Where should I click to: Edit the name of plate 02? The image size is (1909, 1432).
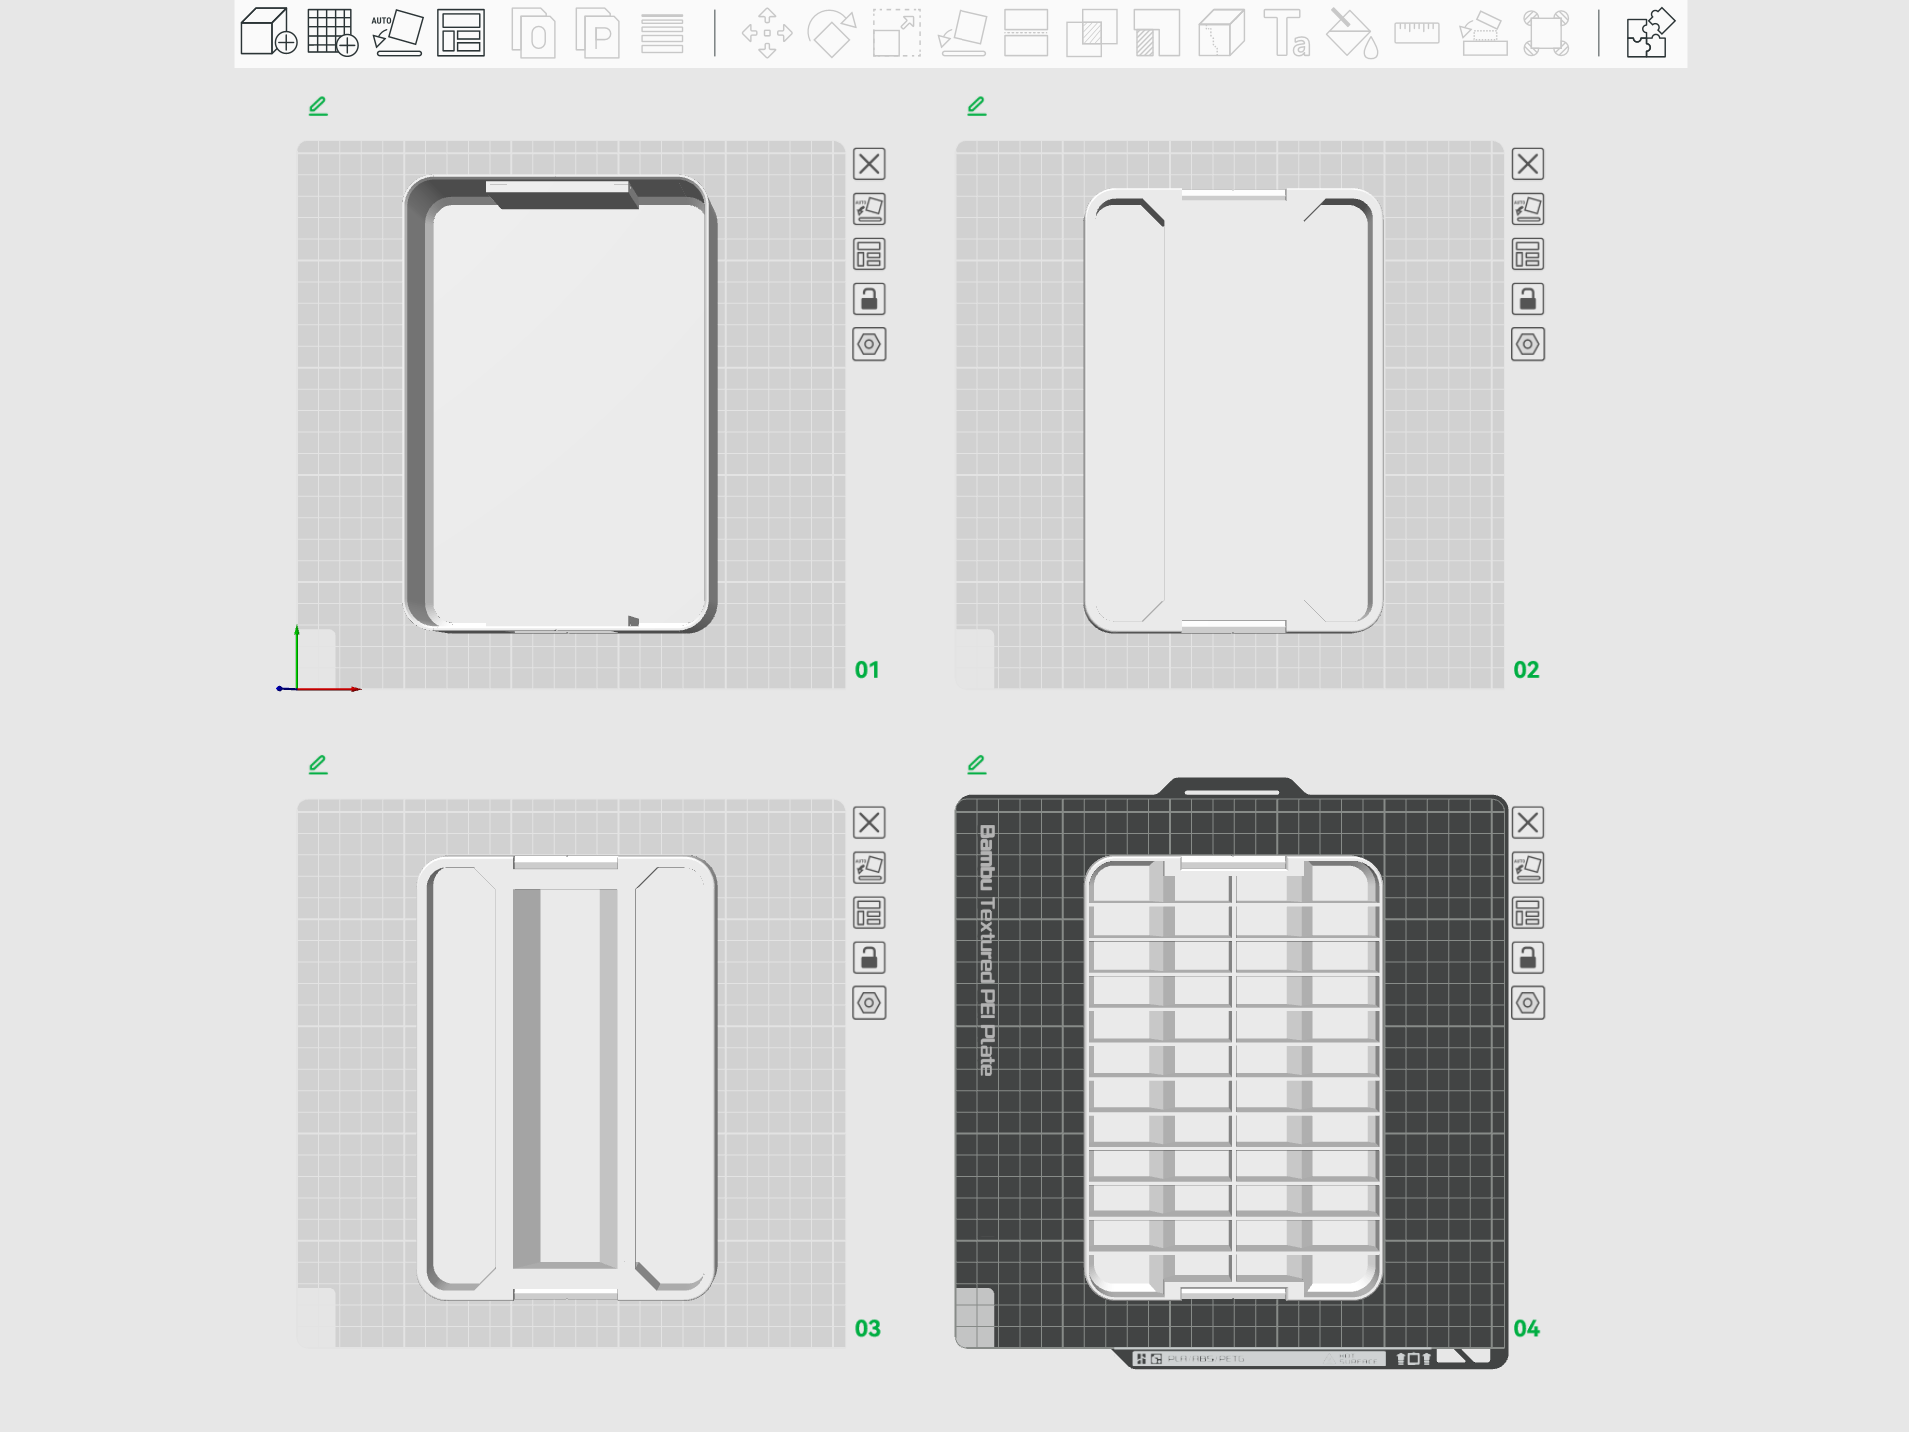(x=977, y=105)
